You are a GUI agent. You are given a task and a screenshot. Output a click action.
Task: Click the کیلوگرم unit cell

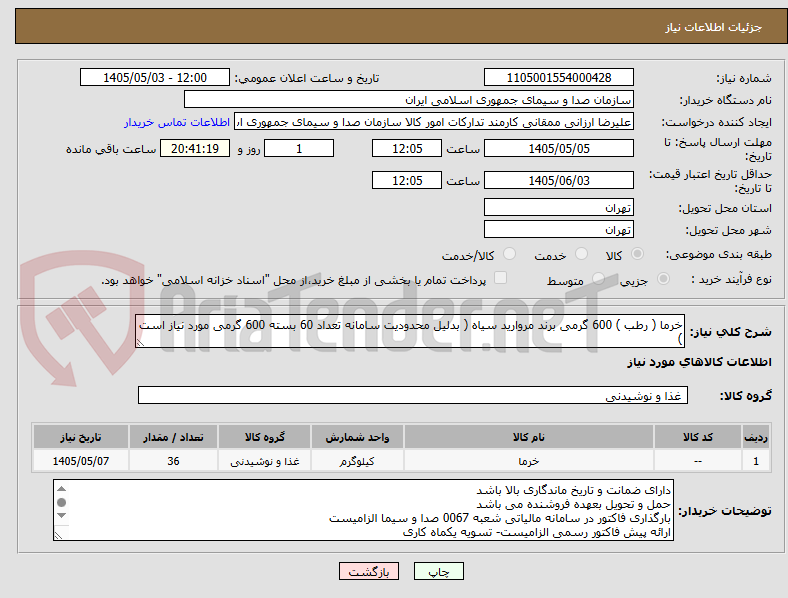coord(357,461)
